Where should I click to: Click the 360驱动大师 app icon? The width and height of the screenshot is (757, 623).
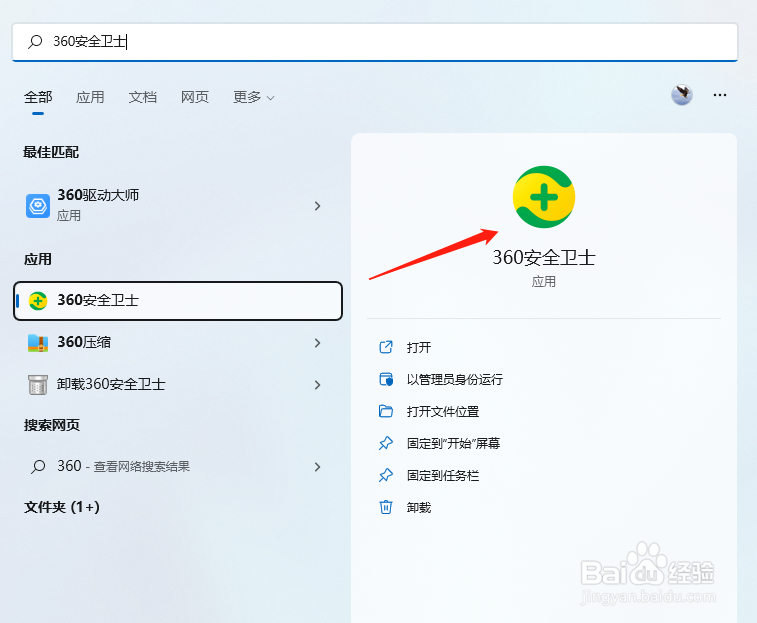coord(38,206)
